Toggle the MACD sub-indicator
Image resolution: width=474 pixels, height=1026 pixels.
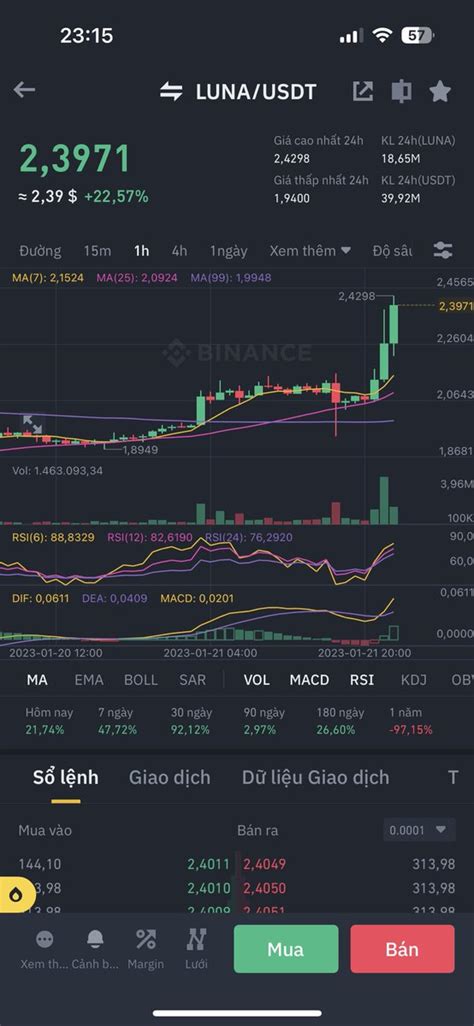point(309,680)
